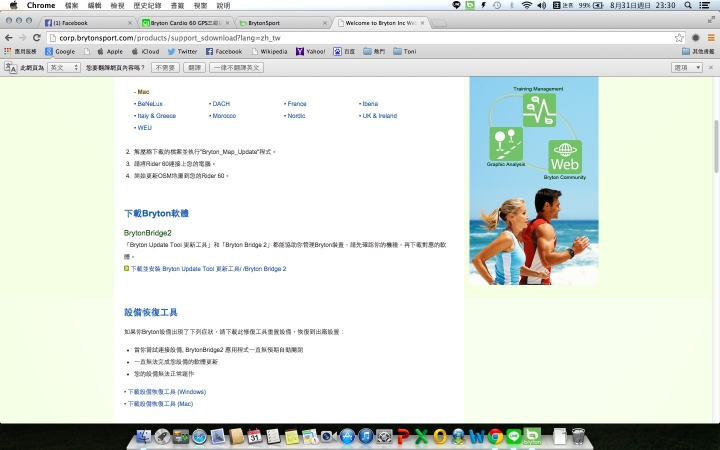Open Spotlight search magnifier

[688, 5]
